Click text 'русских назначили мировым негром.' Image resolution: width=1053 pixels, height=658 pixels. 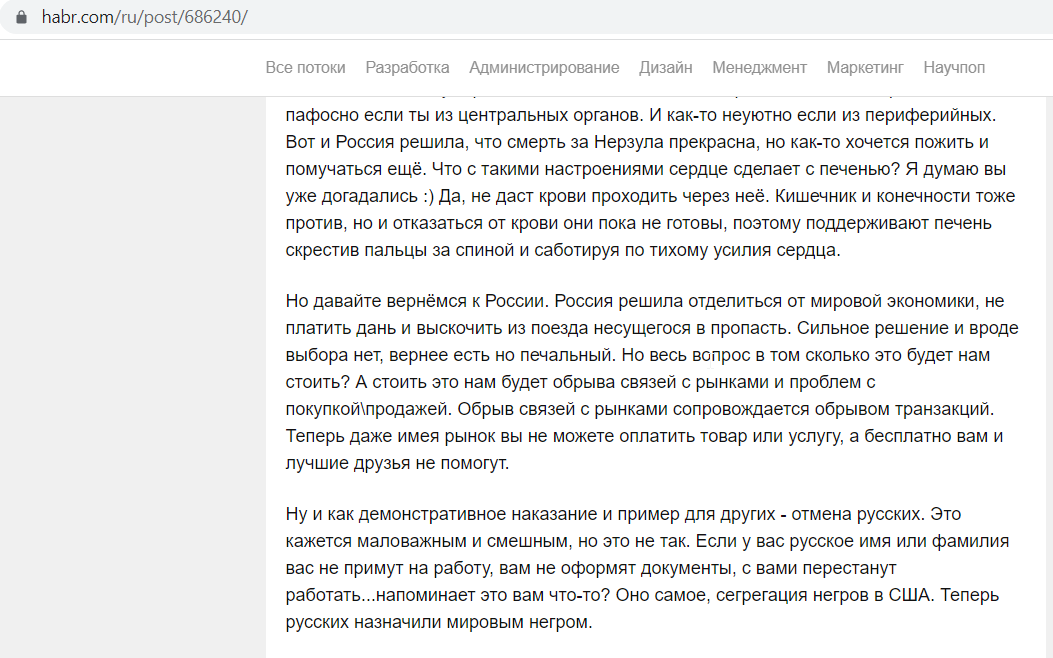tap(439, 622)
